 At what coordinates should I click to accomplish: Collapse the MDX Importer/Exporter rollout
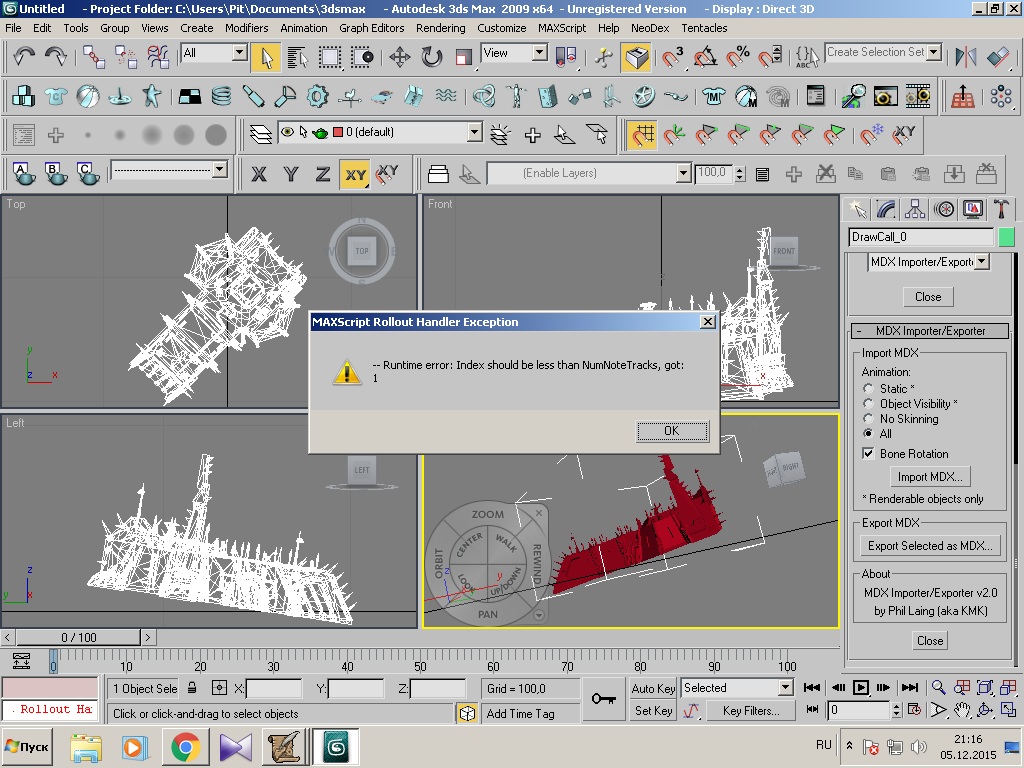click(930, 331)
